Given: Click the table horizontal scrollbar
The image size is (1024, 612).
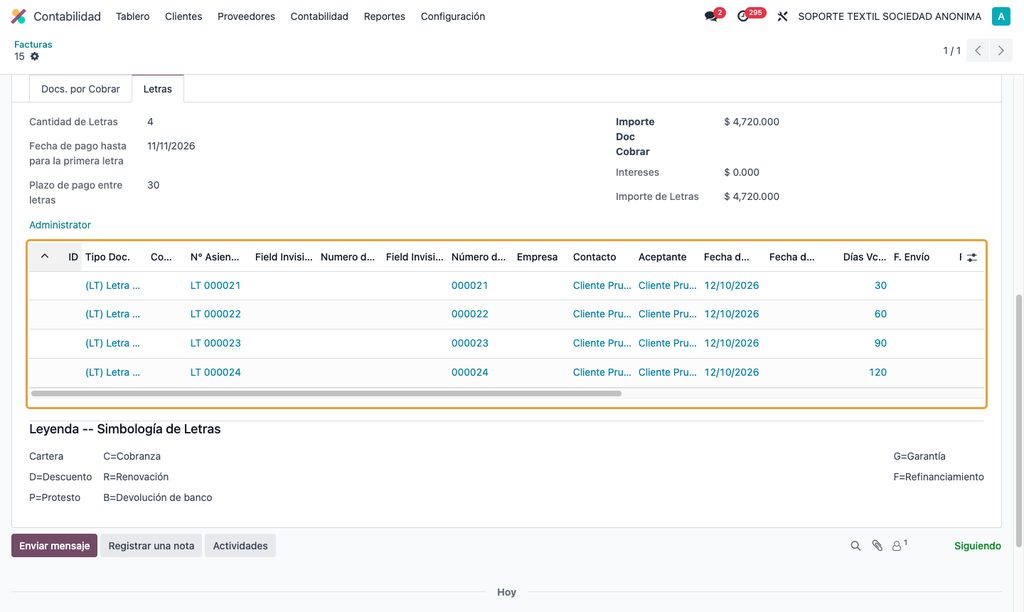Looking at the screenshot, I should [x=327, y=393].
